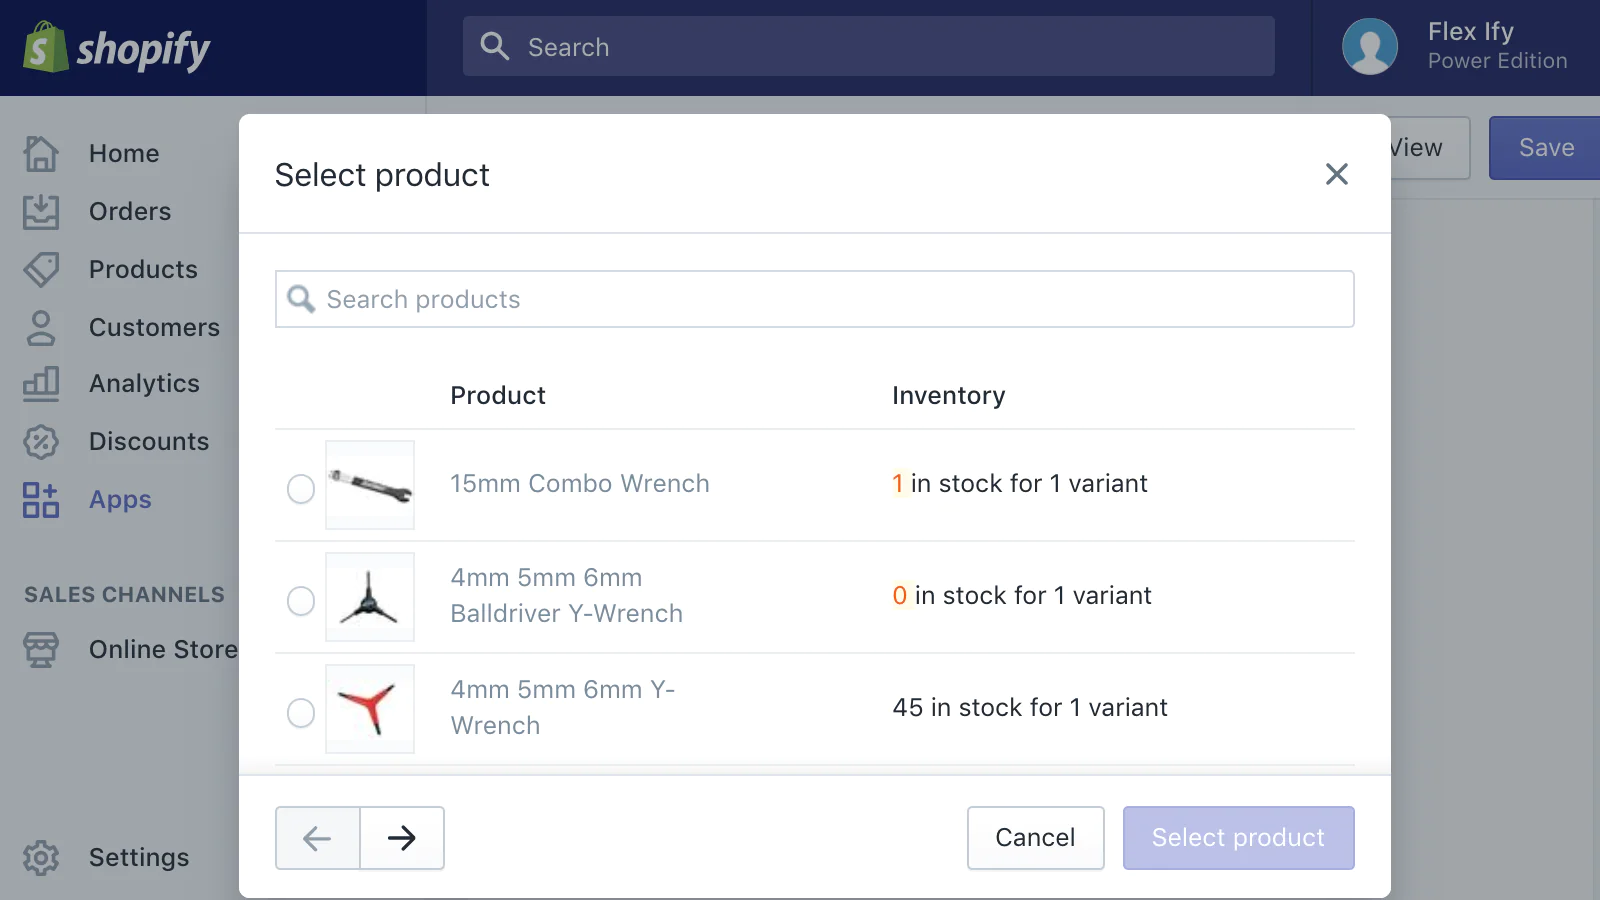Click the 15mm Combo Wrench thumbnail
Screen dimensions: 1600x900
(370, 485)
